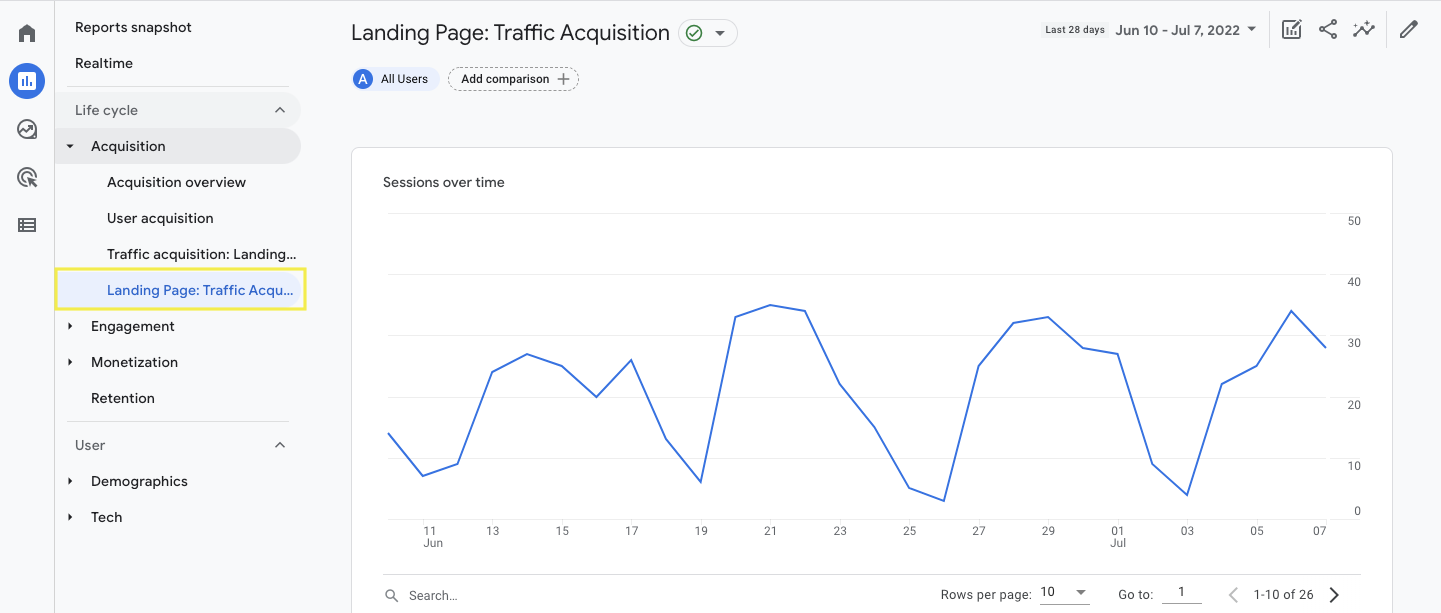Expand the Engagement menu item
Image resolution: width=1441 pixels, height=613 pixels.
[x=133, y=326]
